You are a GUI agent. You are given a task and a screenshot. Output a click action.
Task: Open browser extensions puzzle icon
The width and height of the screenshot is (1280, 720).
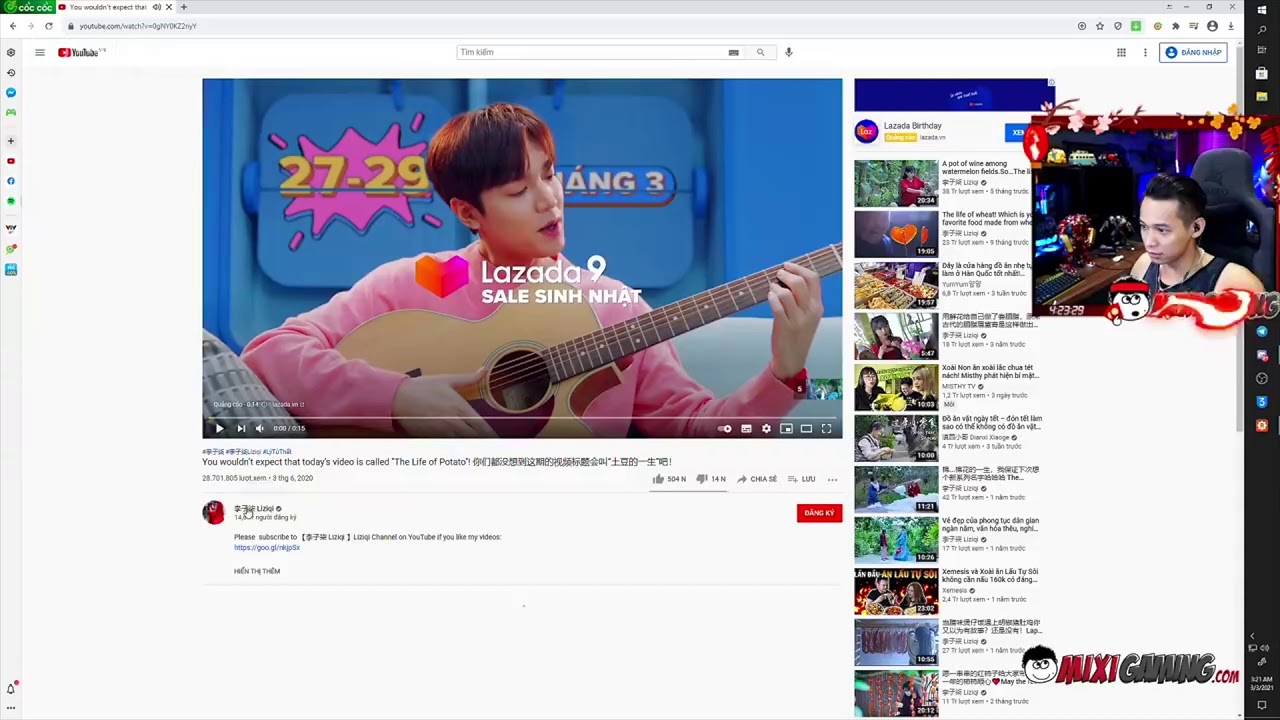(x=1176, y=26)
